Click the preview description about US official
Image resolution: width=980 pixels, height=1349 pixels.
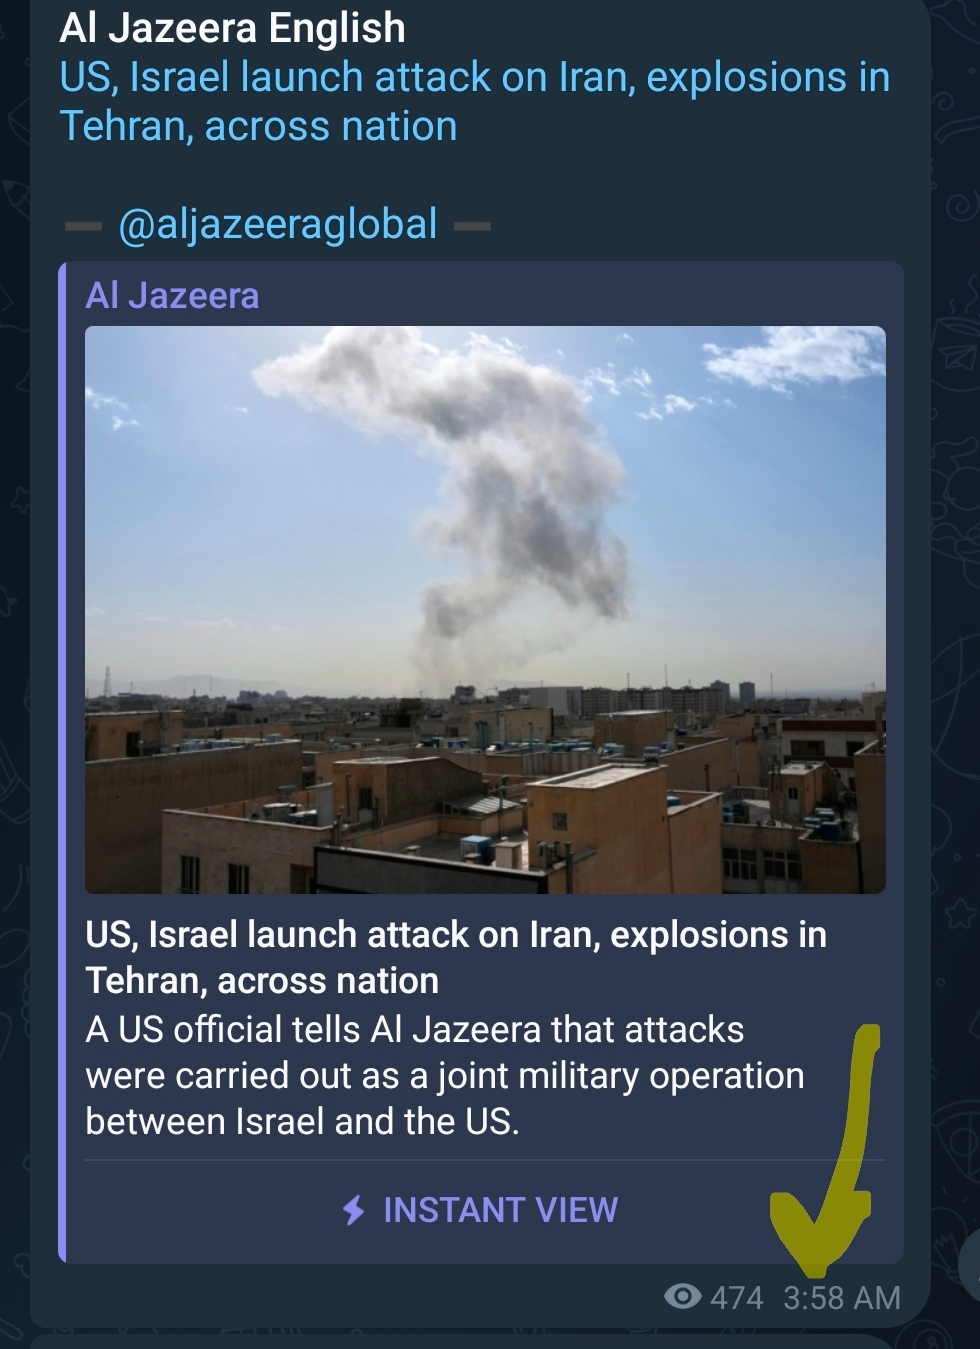(445, 1075)
